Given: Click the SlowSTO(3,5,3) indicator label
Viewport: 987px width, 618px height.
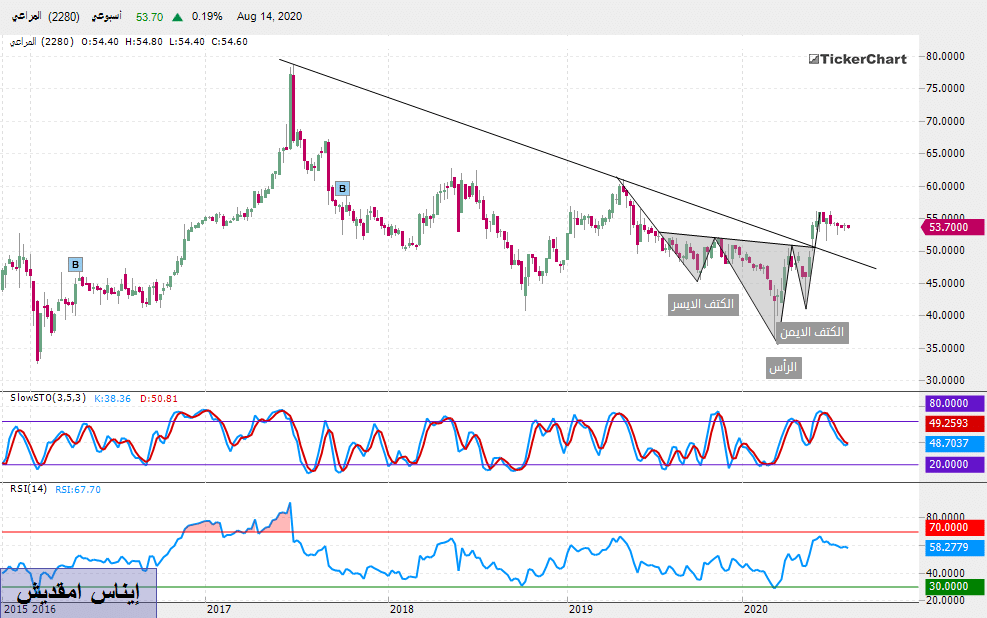Looking at the screenshot, I should tap(47, 399).
